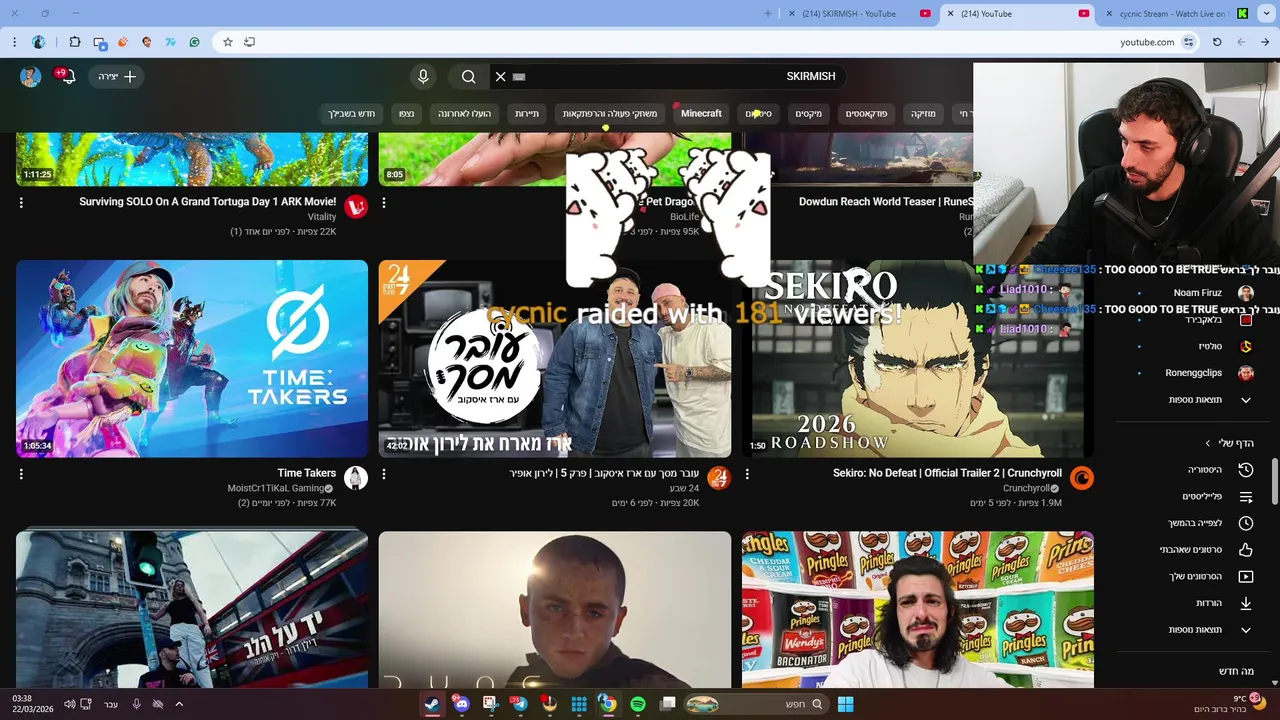
Task: Open the יצירה create button
Action: tap(117, 77)
